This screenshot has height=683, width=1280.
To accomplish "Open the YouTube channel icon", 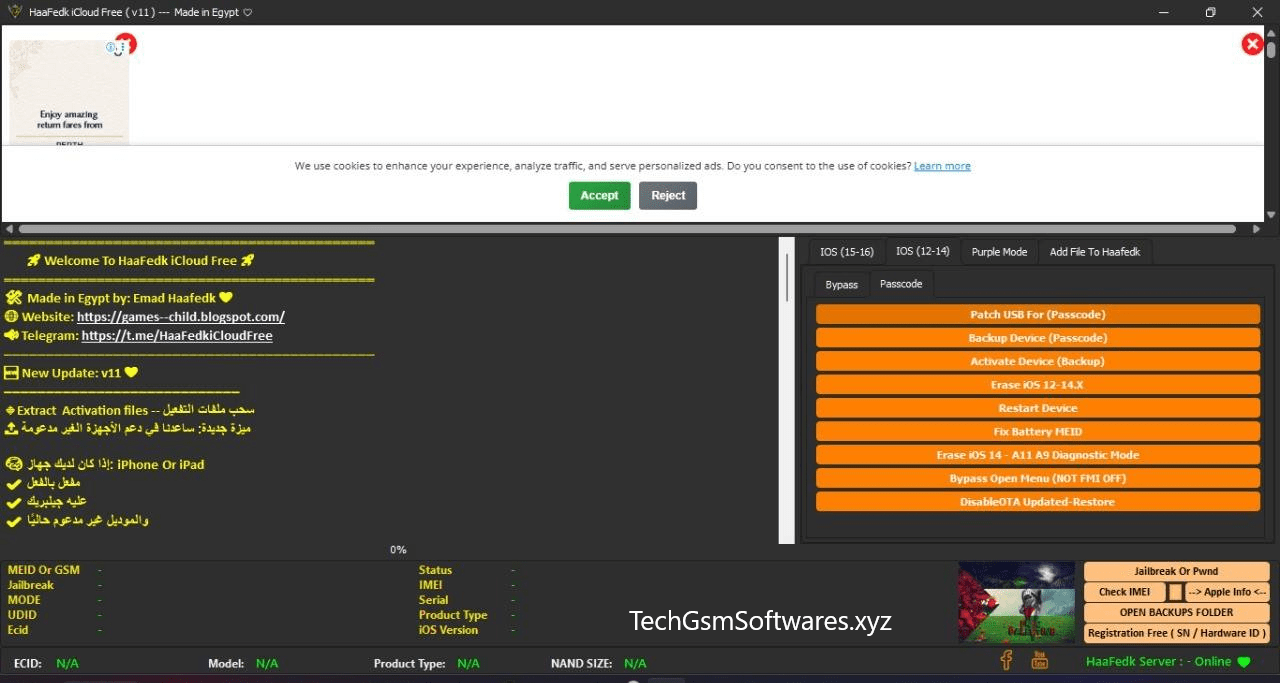I will tap(1039, 660).
